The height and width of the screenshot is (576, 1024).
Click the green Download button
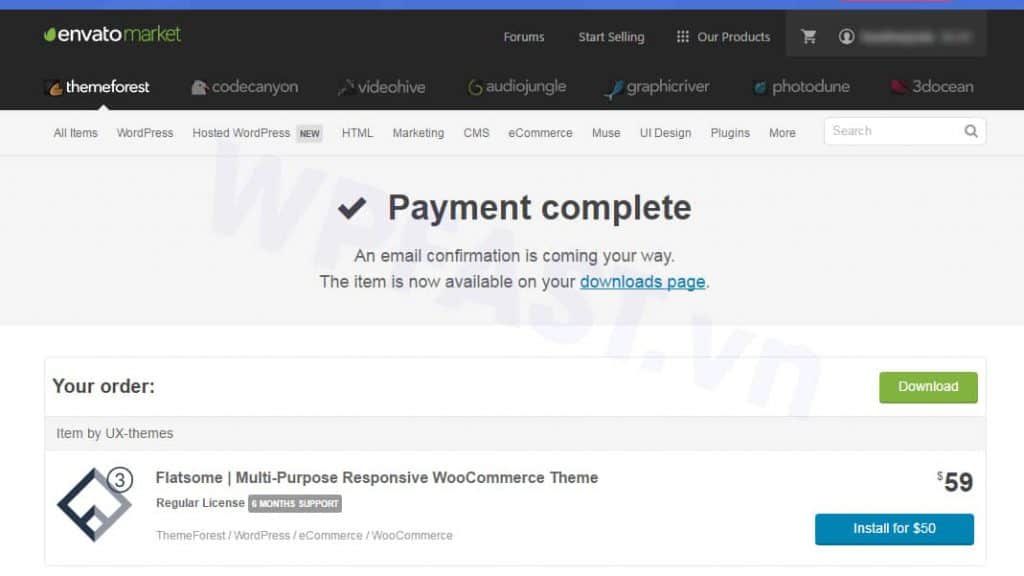click(x=928, y=387)
